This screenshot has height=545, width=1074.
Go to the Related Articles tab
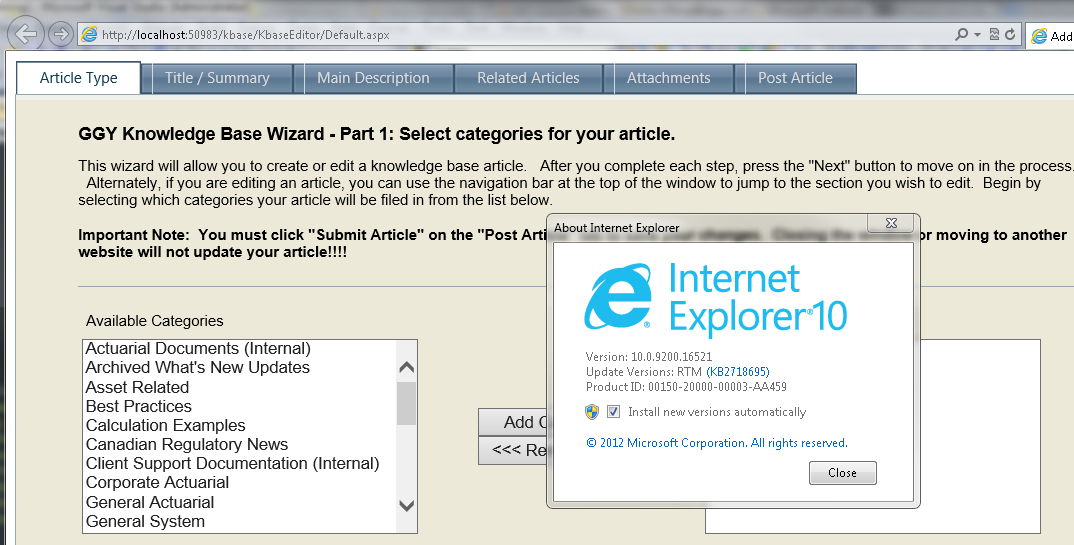point(528,78)
